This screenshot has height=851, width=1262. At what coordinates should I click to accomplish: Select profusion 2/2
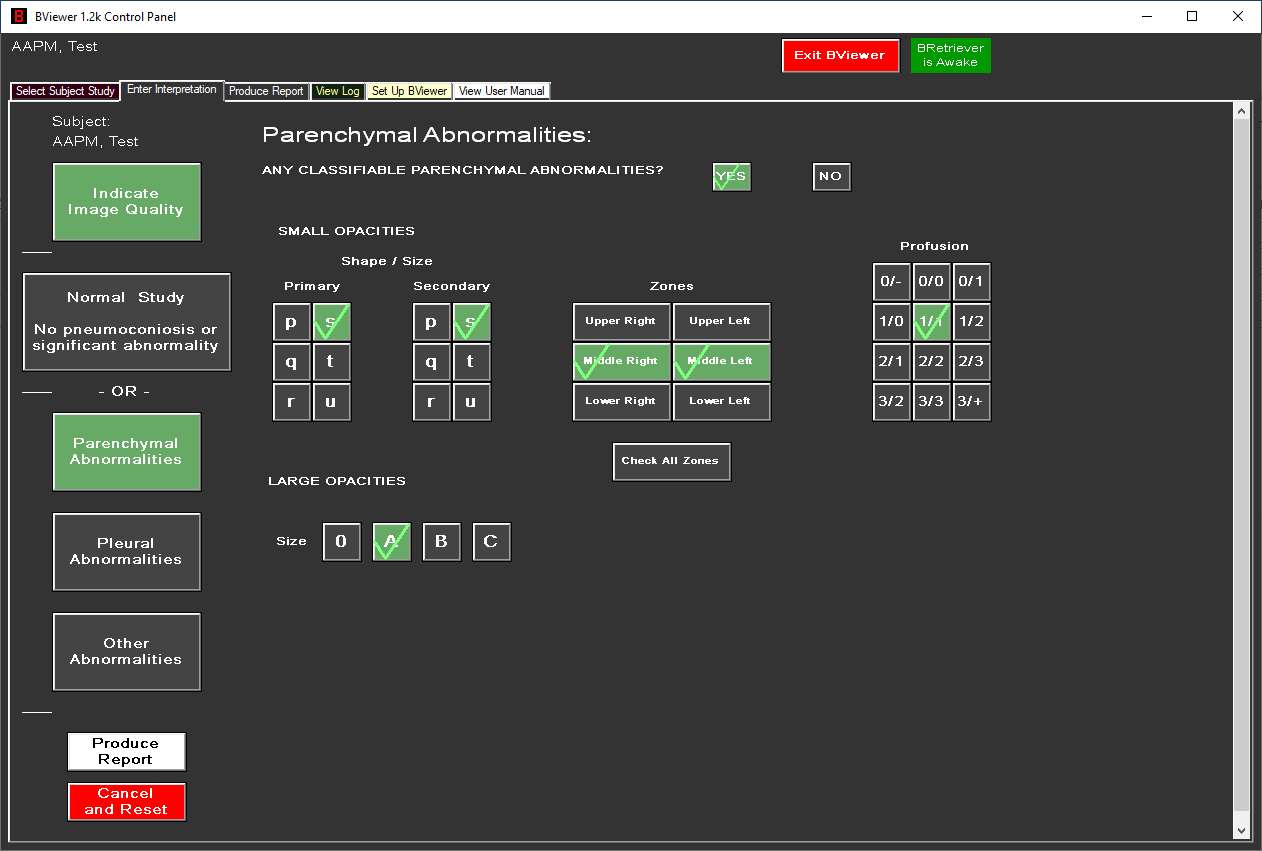coord(931,362)
